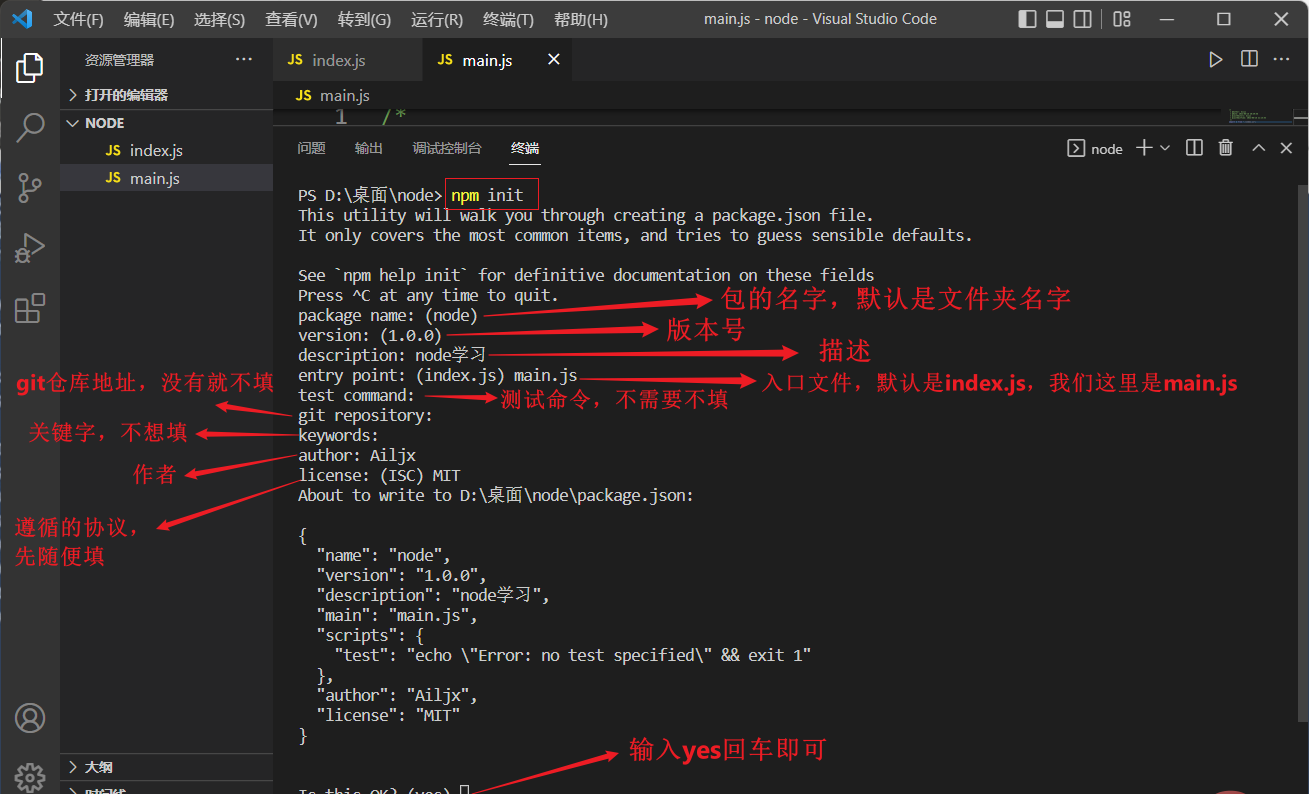Screen dimensions: 1309x794
Task: Expand the 大纲 outline section
Action: 166,767
